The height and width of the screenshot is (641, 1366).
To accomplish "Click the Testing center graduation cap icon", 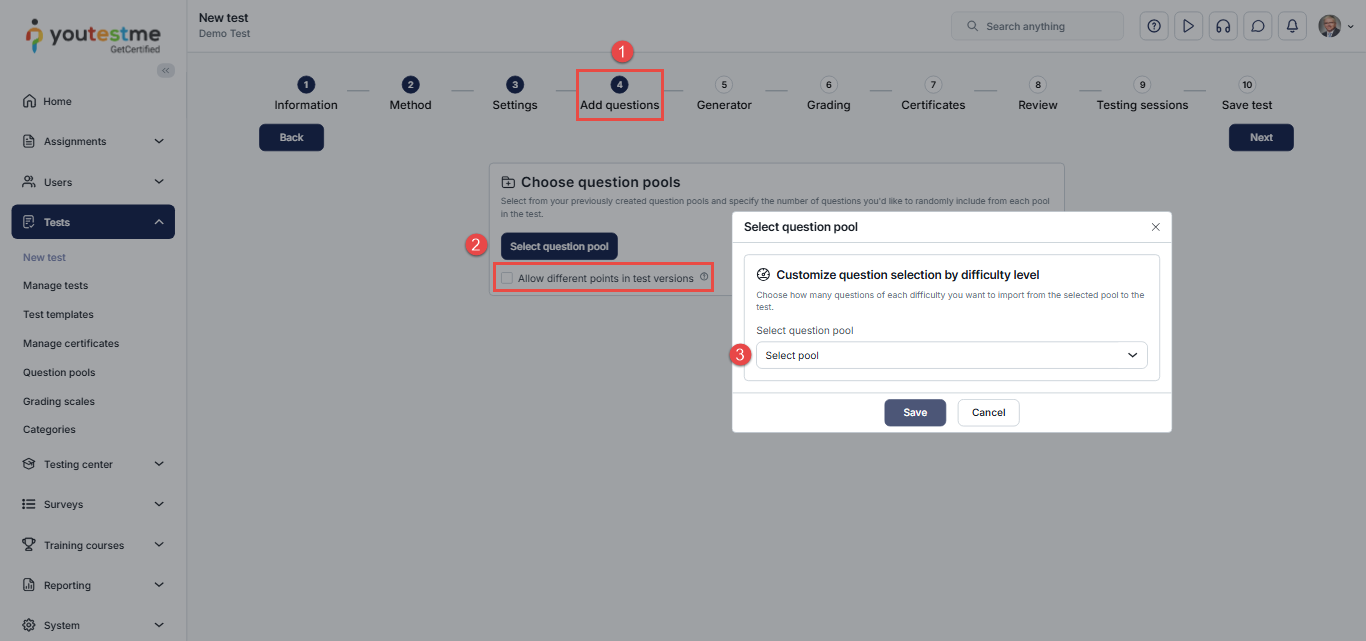I will tap(29, 464).
